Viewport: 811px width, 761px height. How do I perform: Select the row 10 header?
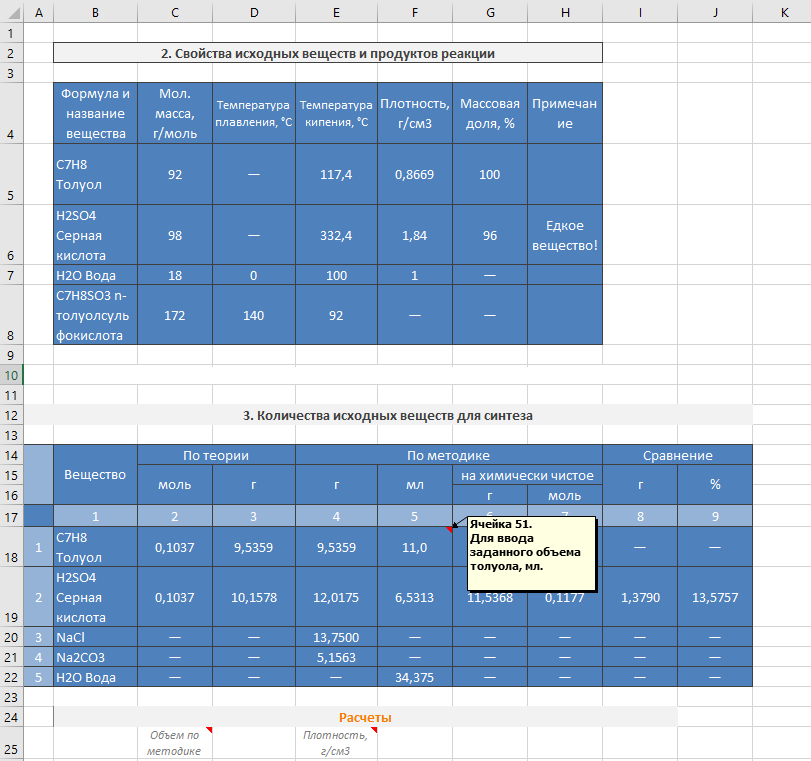11,374
